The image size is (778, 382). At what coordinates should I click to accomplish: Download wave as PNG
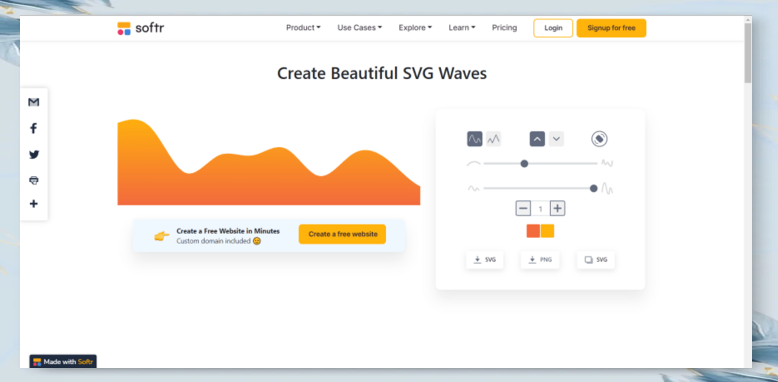(540, 260)
